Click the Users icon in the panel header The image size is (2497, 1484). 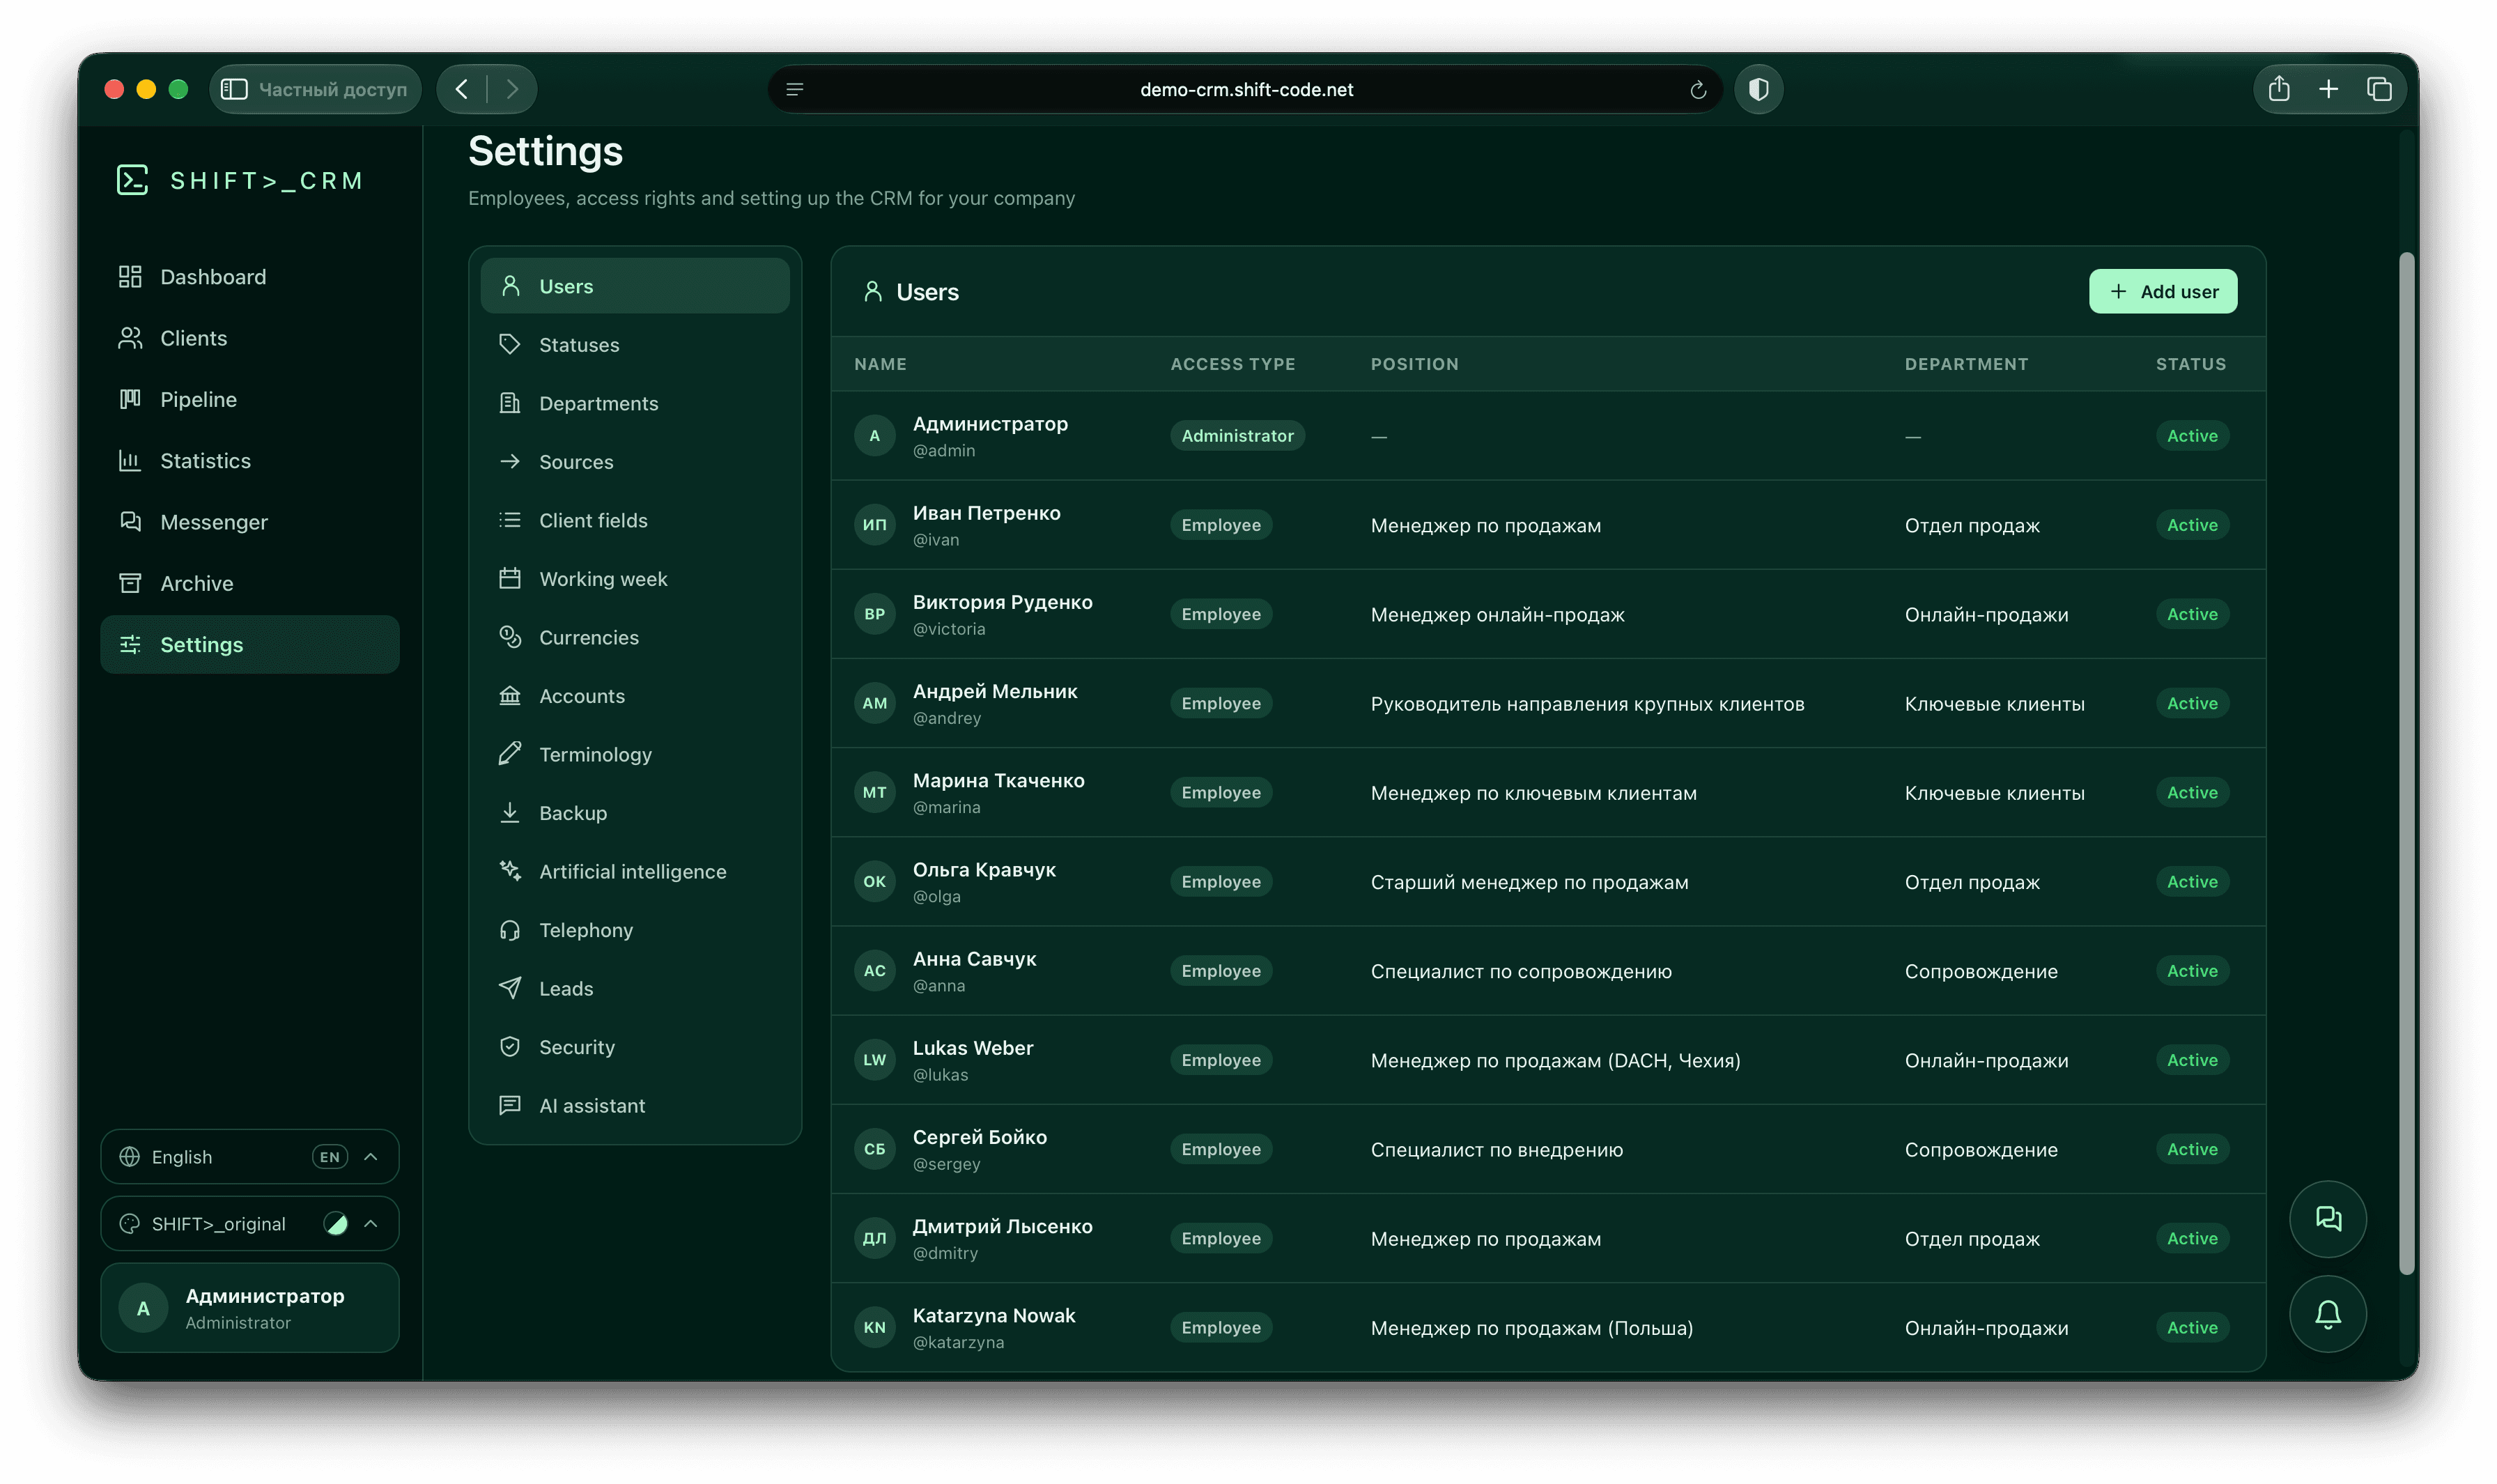pos(872,291)
